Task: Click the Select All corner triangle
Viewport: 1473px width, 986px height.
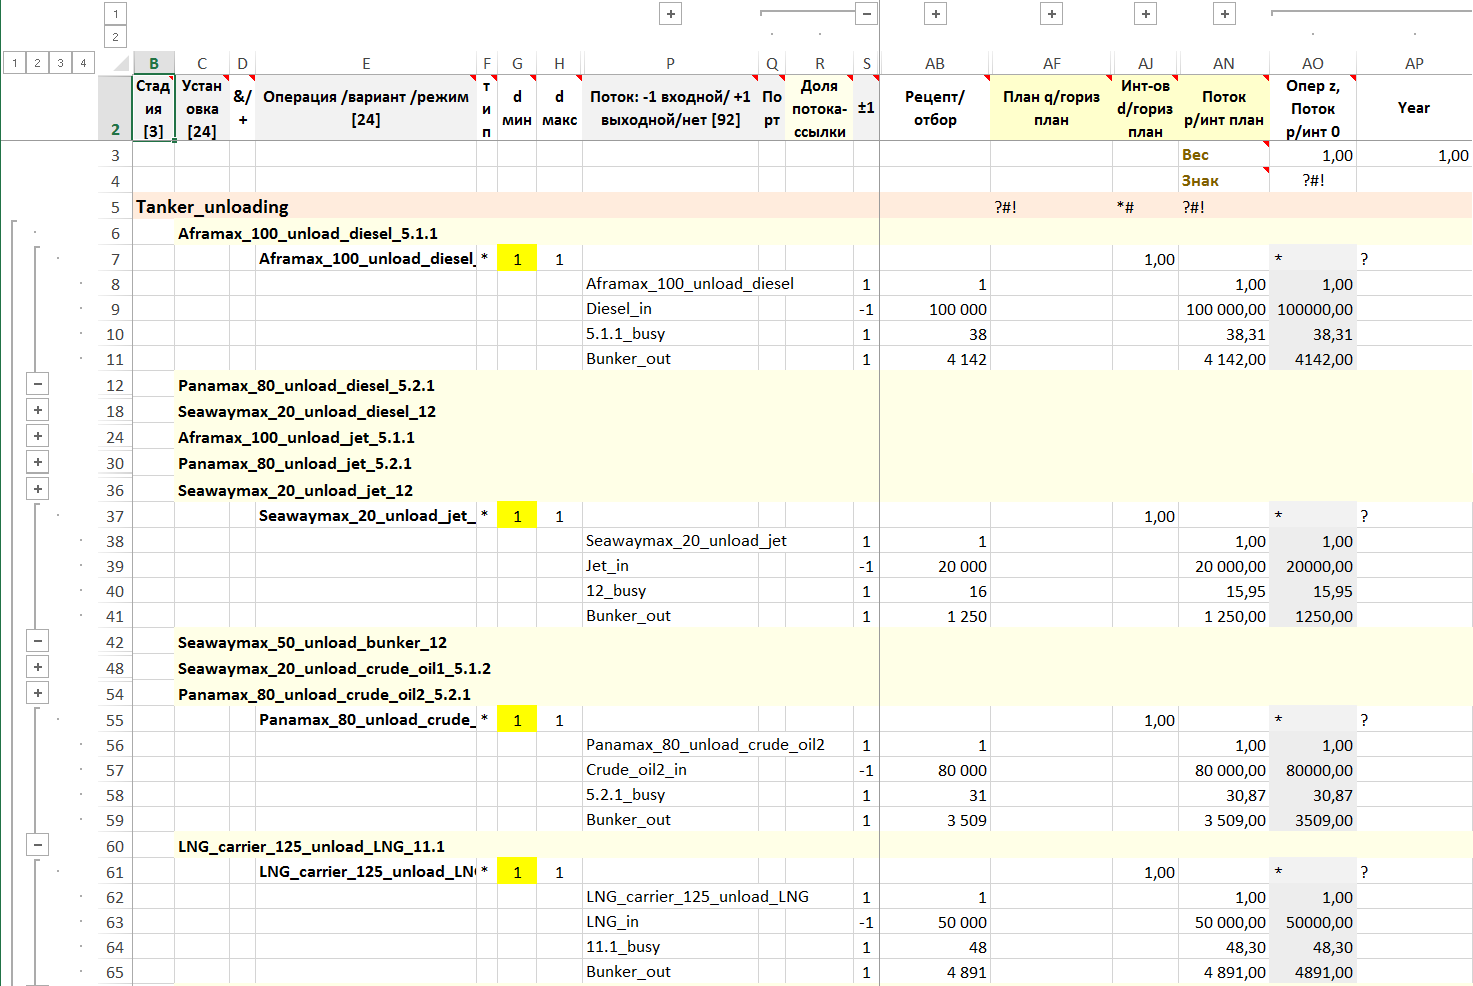Action: [x=120, y=63]
